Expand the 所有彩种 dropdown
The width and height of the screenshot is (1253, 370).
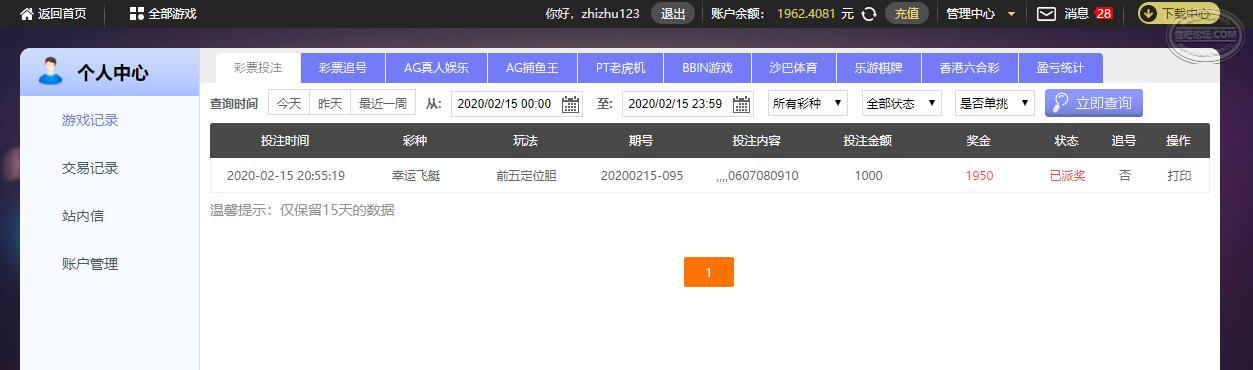[x=808, y=103]
